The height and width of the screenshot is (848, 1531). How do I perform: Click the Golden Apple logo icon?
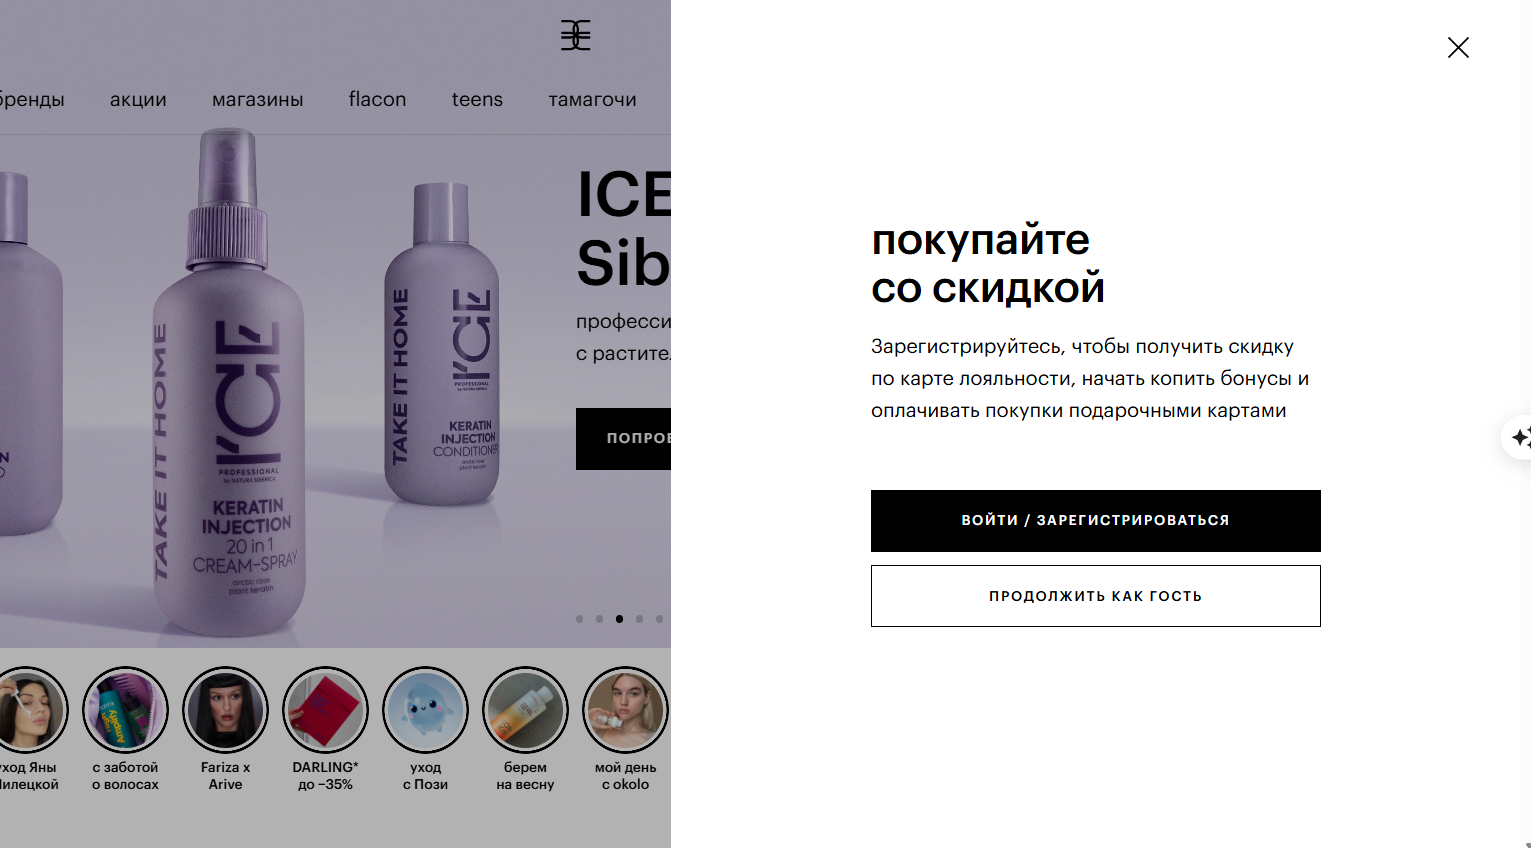pos(575,35)
